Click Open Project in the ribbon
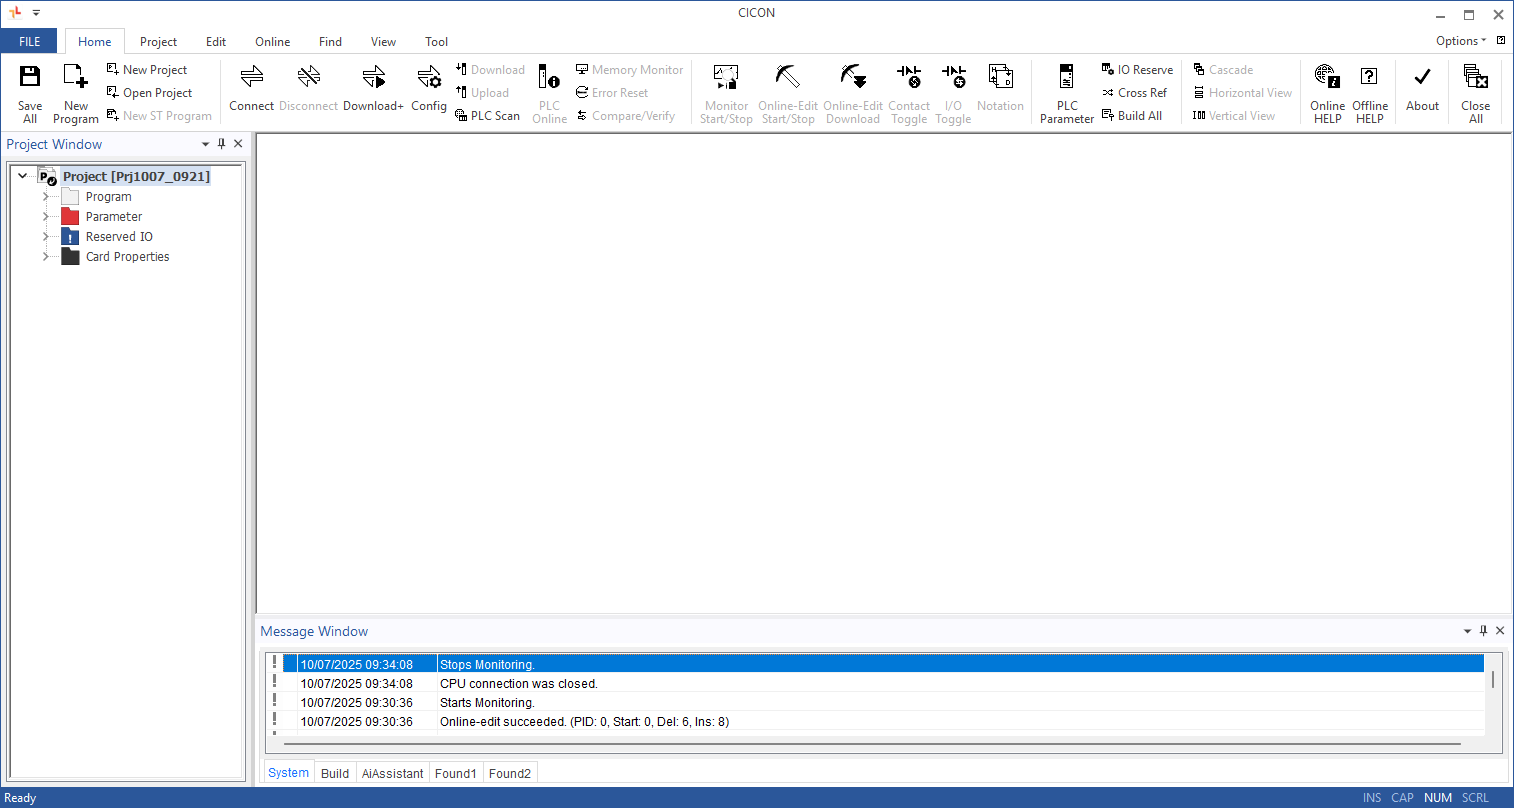The image size is (1514, 808). (149, 93)
